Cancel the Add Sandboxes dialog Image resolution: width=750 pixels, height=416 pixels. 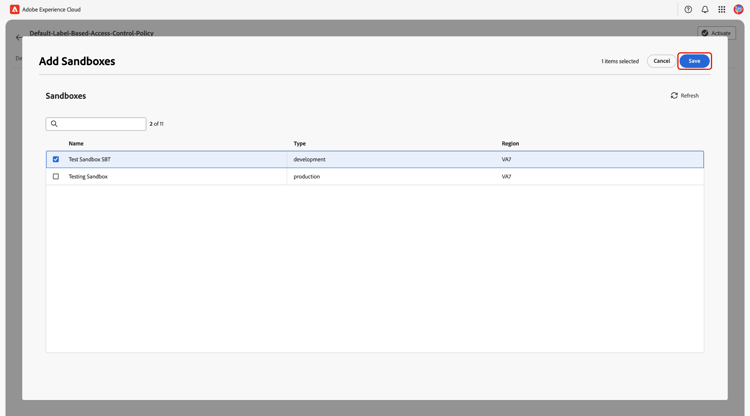(x=662, y=61)
